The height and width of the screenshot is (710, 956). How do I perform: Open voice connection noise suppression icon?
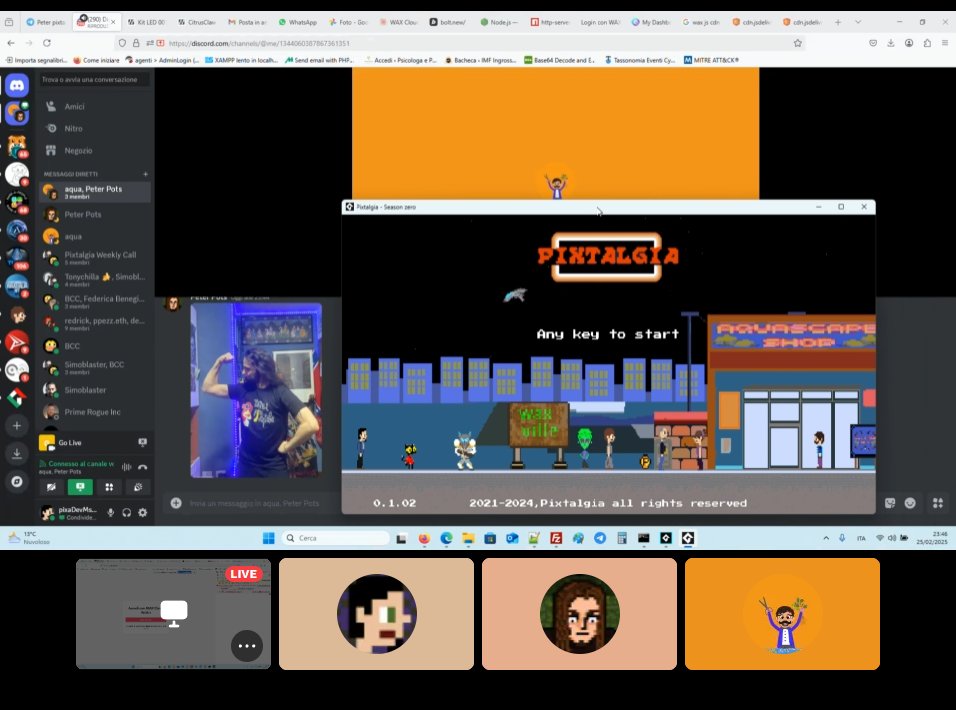(126, 467)
